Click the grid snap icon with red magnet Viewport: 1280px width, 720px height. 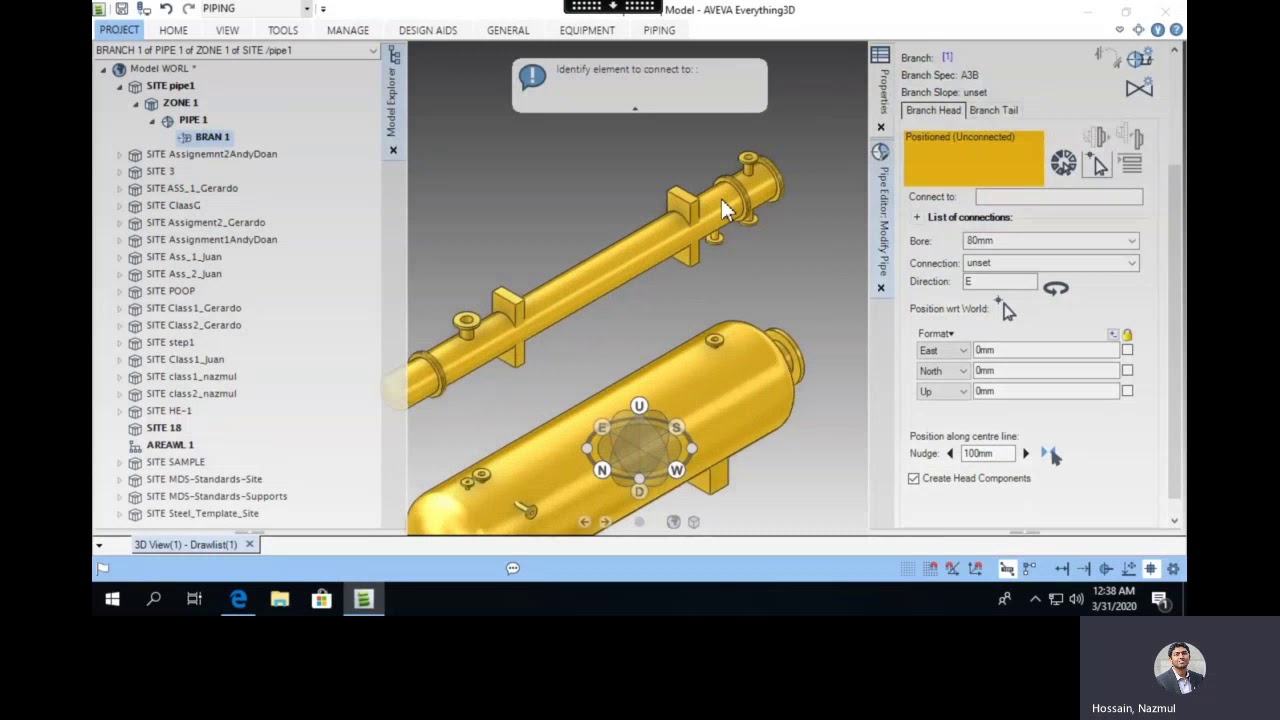click(930, 569)
